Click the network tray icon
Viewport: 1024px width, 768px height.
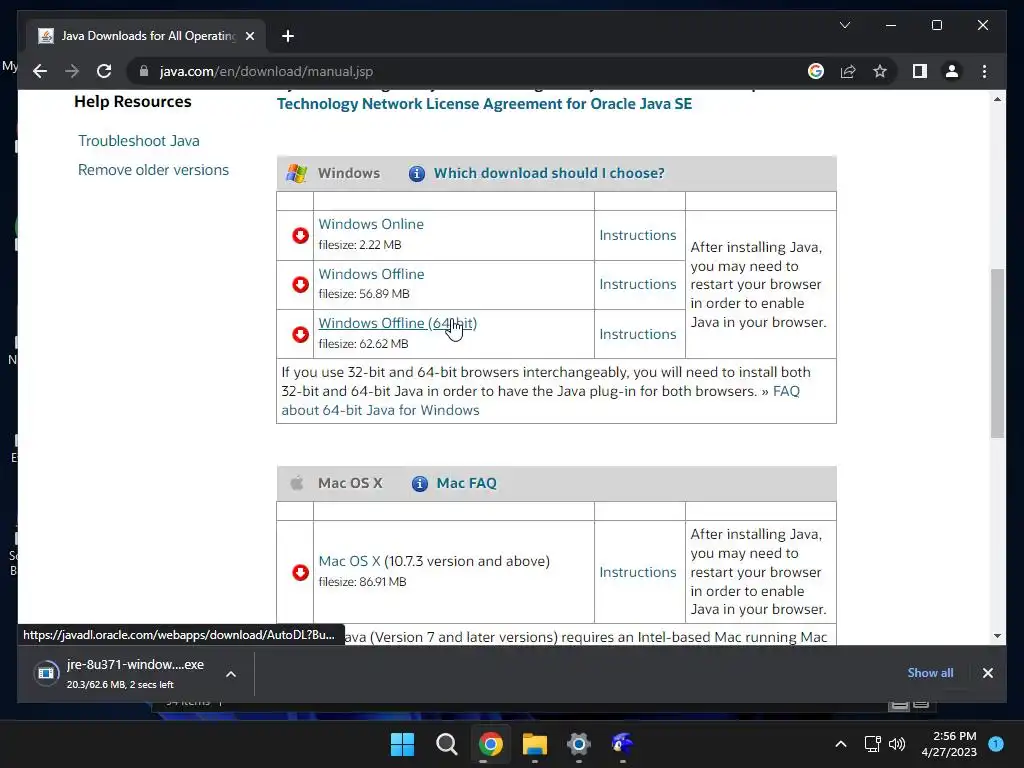point(872,744)
